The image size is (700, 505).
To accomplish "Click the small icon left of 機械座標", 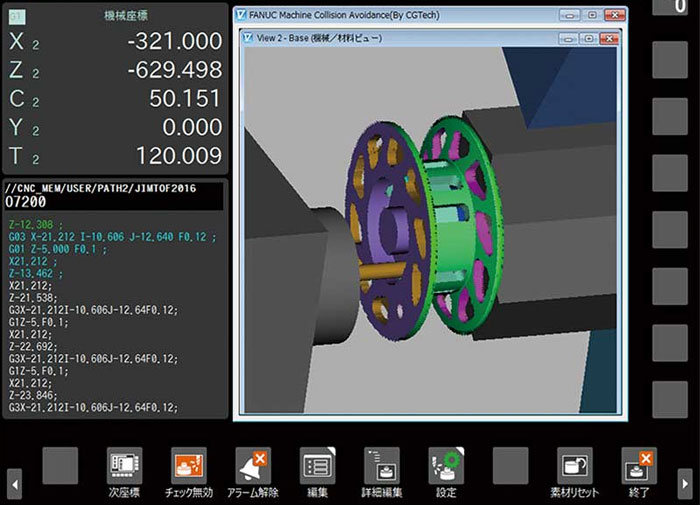I will coord(17,17).
